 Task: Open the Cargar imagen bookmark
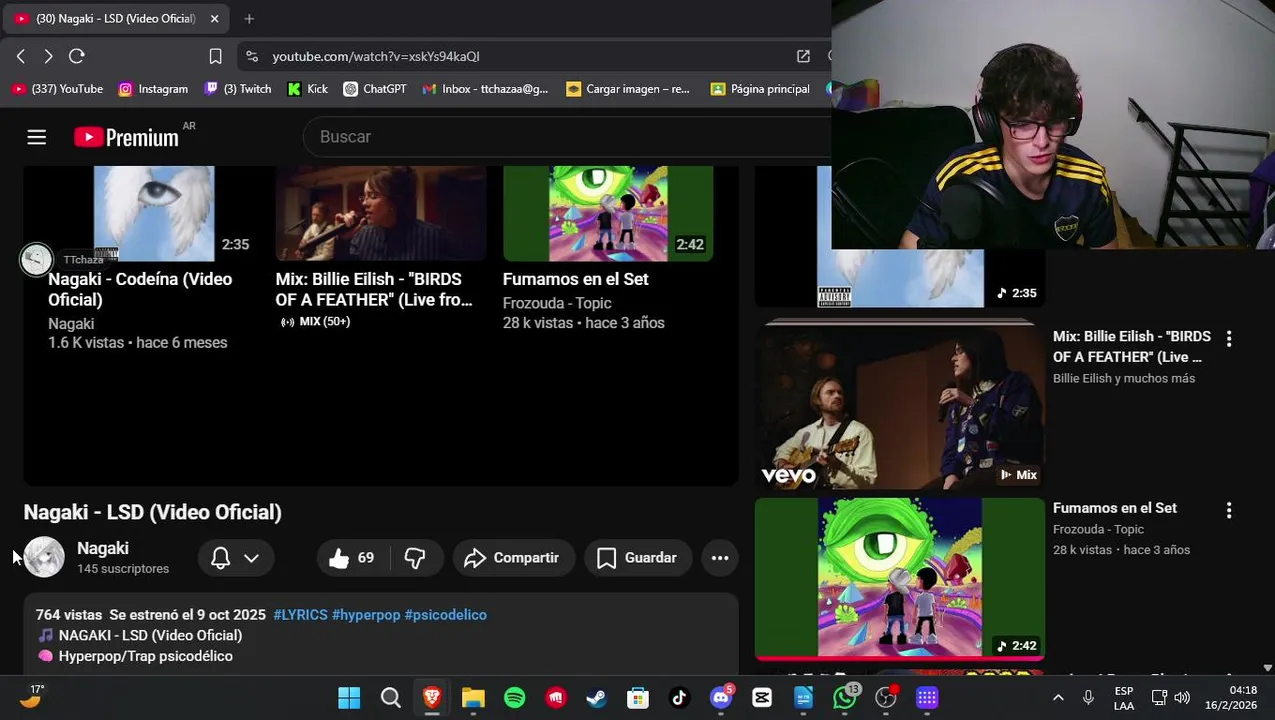[x=628, y=89]
